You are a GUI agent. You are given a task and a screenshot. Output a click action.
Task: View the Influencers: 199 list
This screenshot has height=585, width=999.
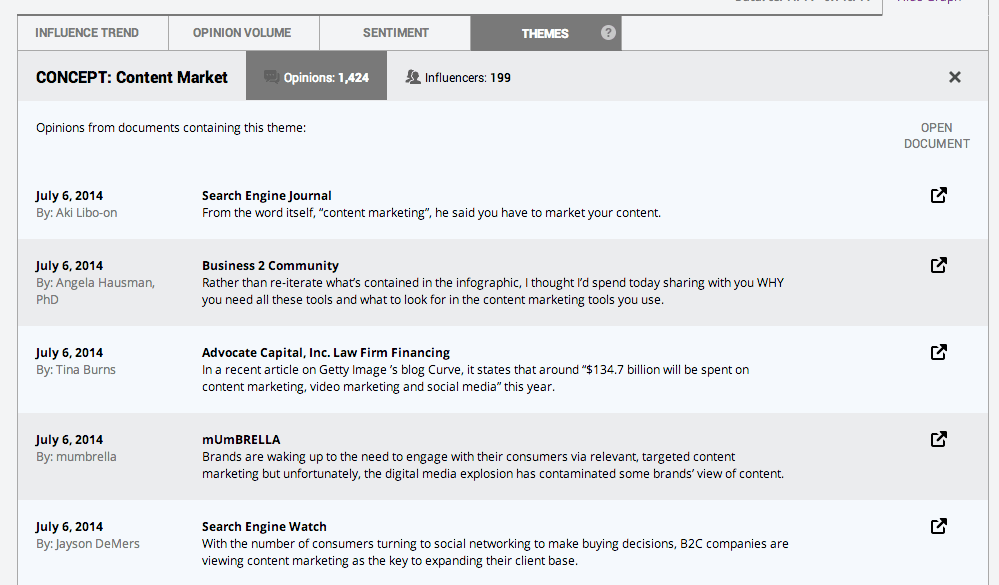click(x=458, y=77)
